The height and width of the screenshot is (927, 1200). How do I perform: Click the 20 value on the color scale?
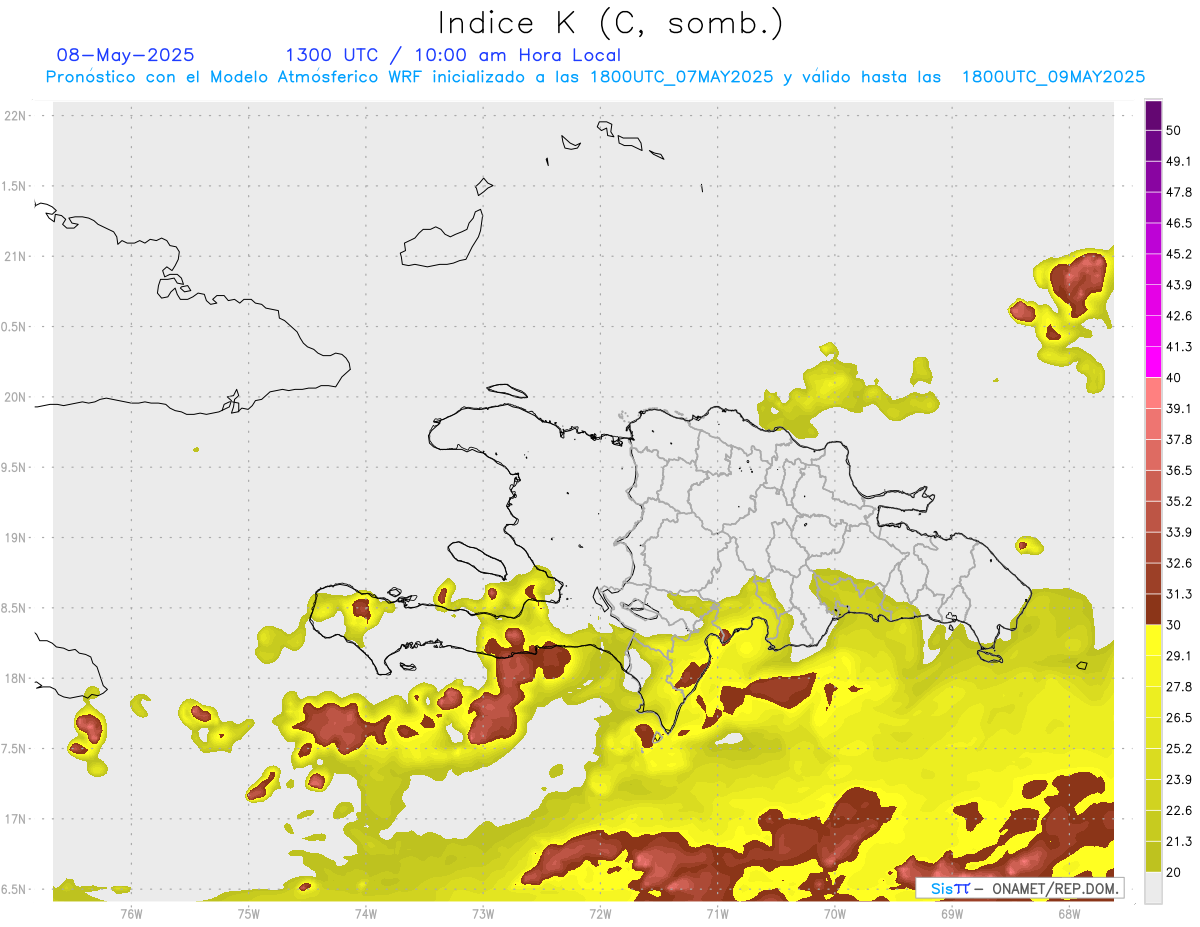point(1174,873)
